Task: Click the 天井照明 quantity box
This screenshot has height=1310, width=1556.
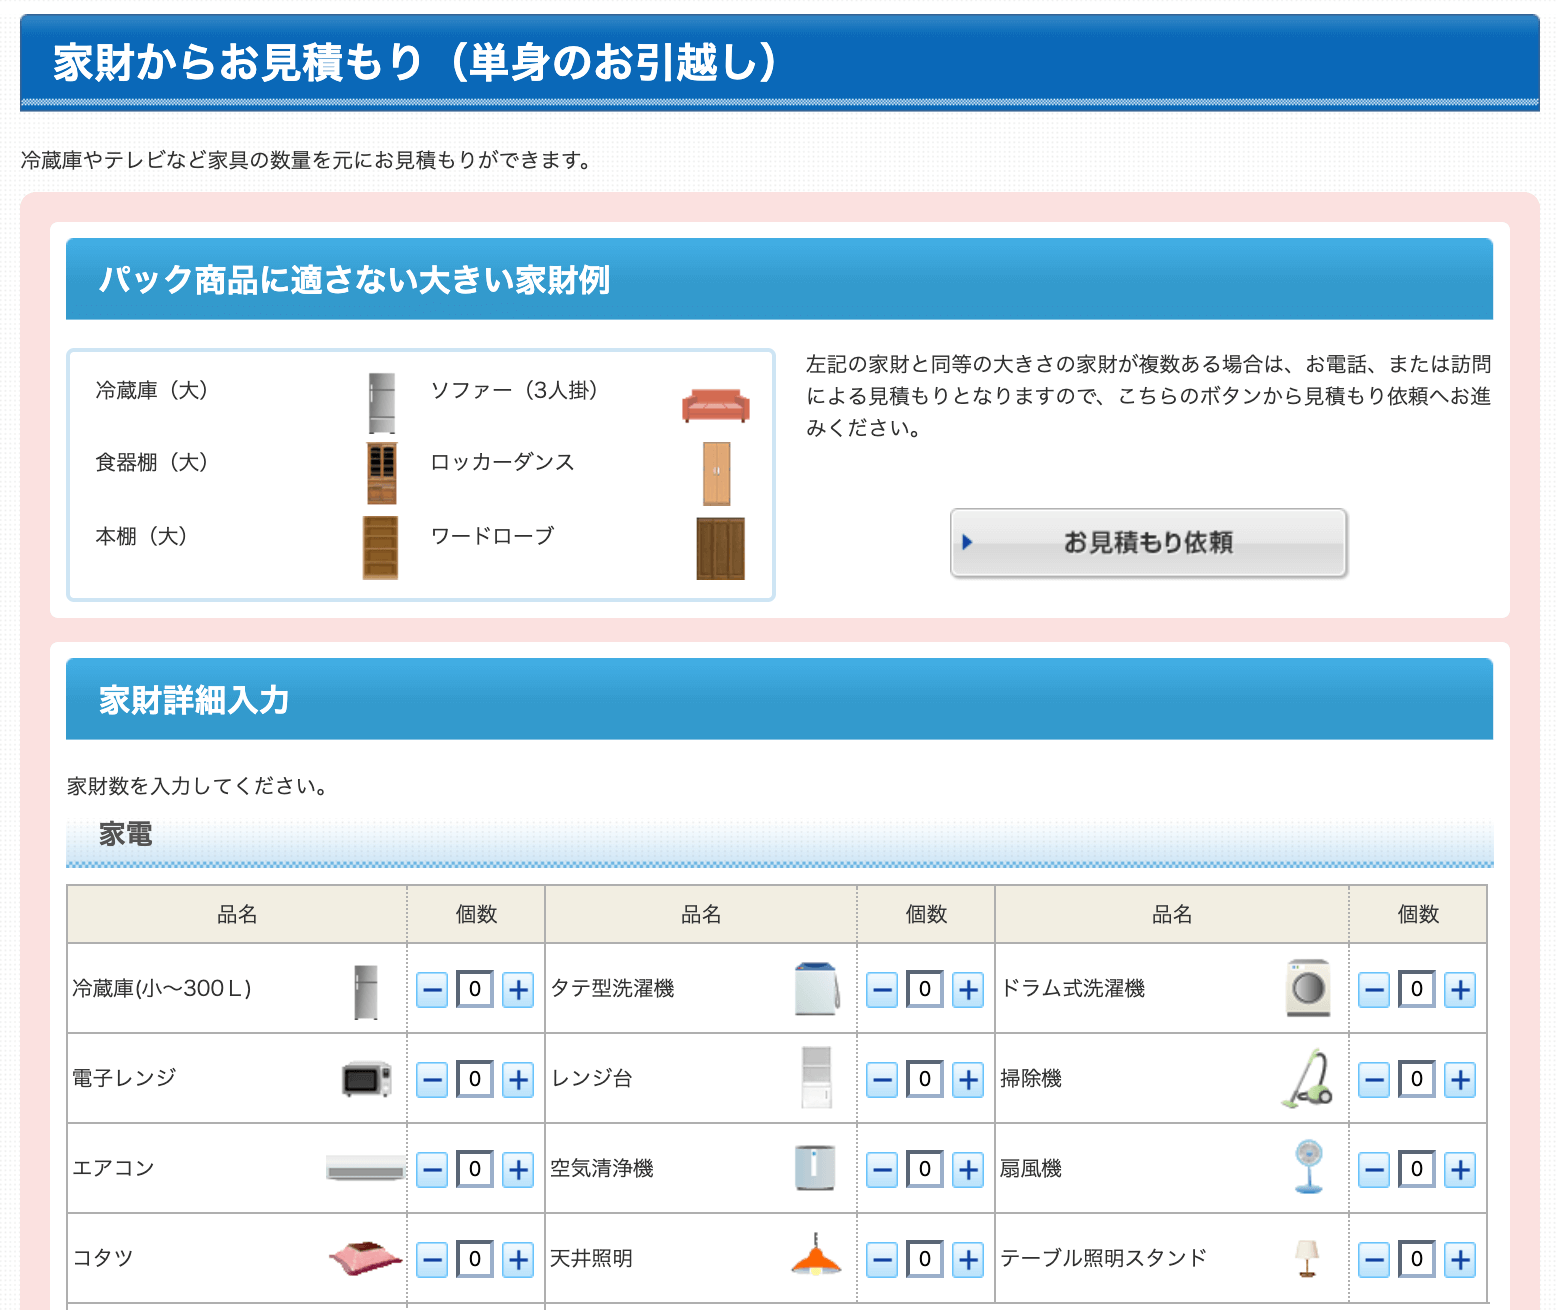Action: [925, 1259]
